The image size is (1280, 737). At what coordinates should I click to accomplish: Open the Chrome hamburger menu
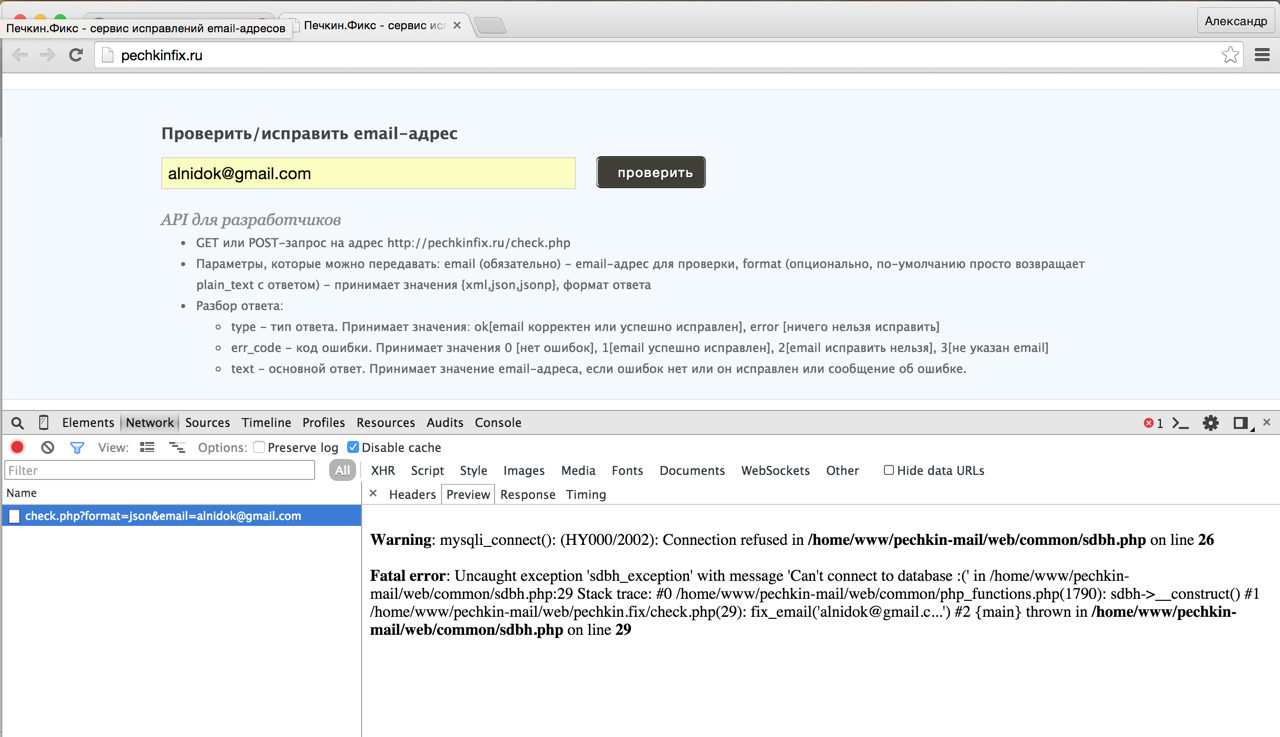coord(1262,55)
